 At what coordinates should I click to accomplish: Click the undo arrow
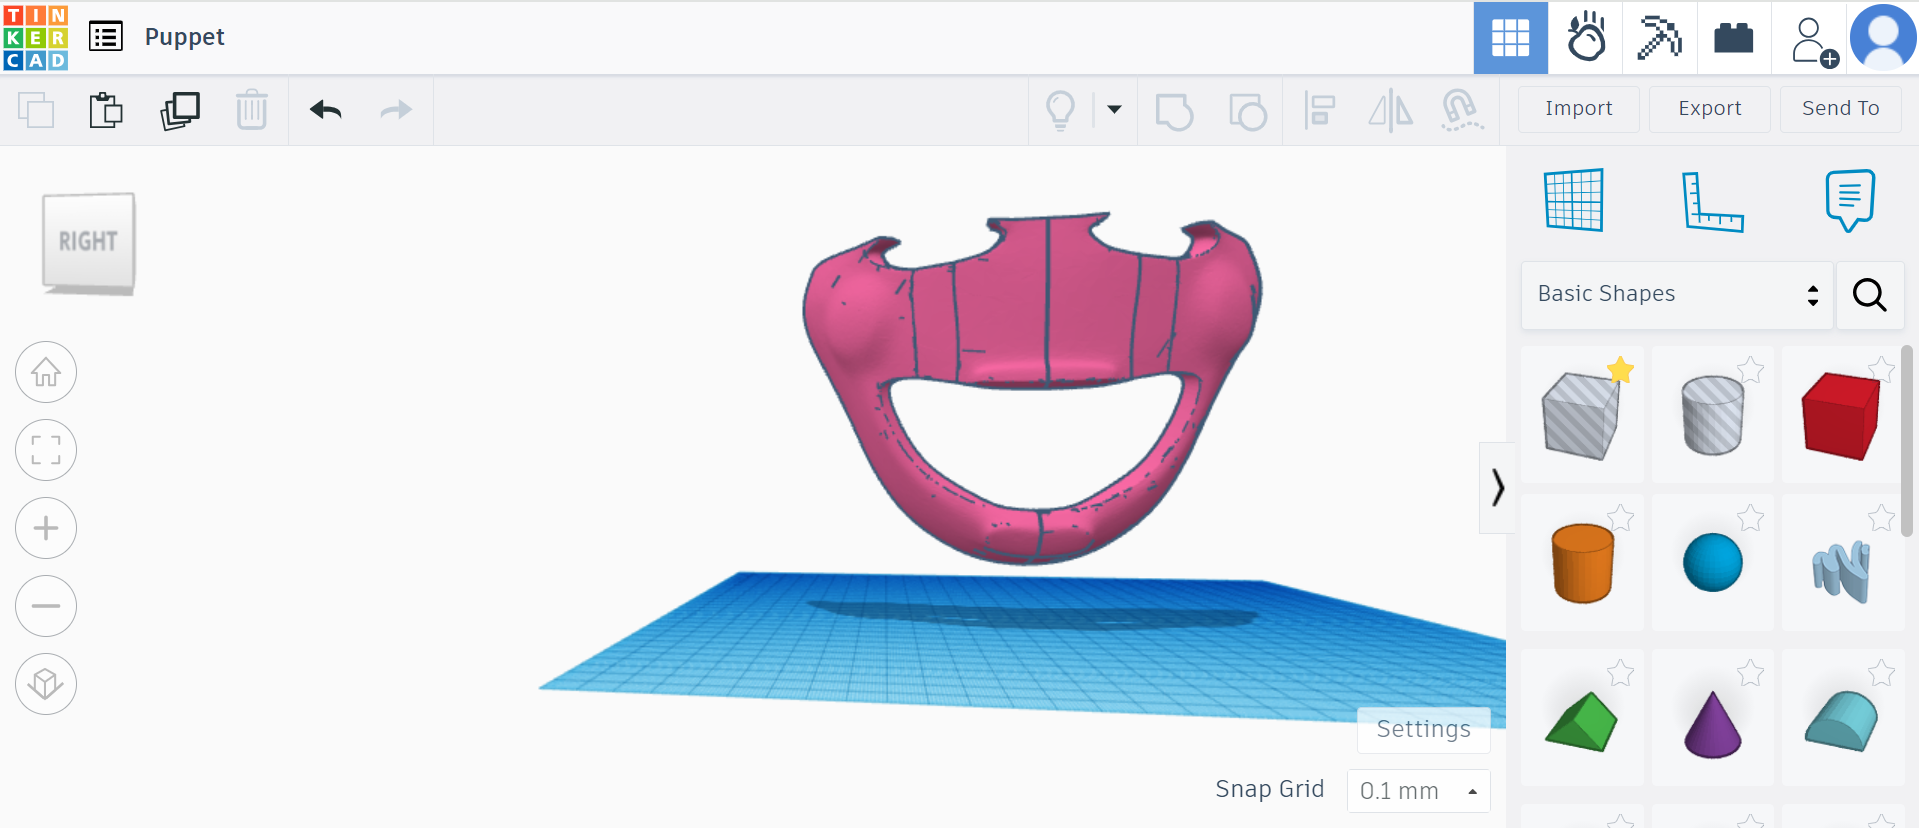pos(326,110)
